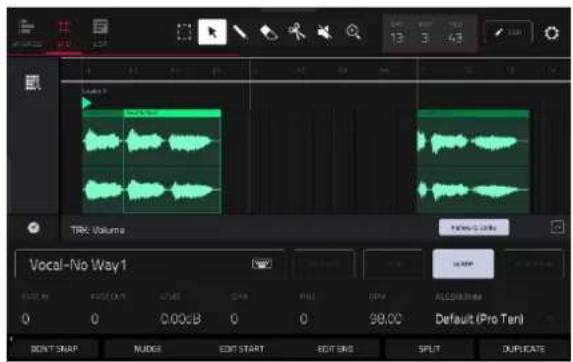Select the magnifier zoom tool
Viewport: 573px width, 362px height.
[x=353, y=32]
